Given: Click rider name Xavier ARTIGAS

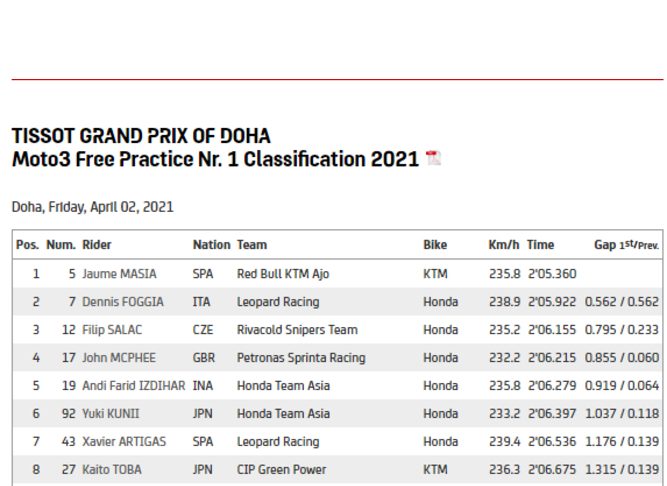Looking at the screenshot, I should point(124,442).
